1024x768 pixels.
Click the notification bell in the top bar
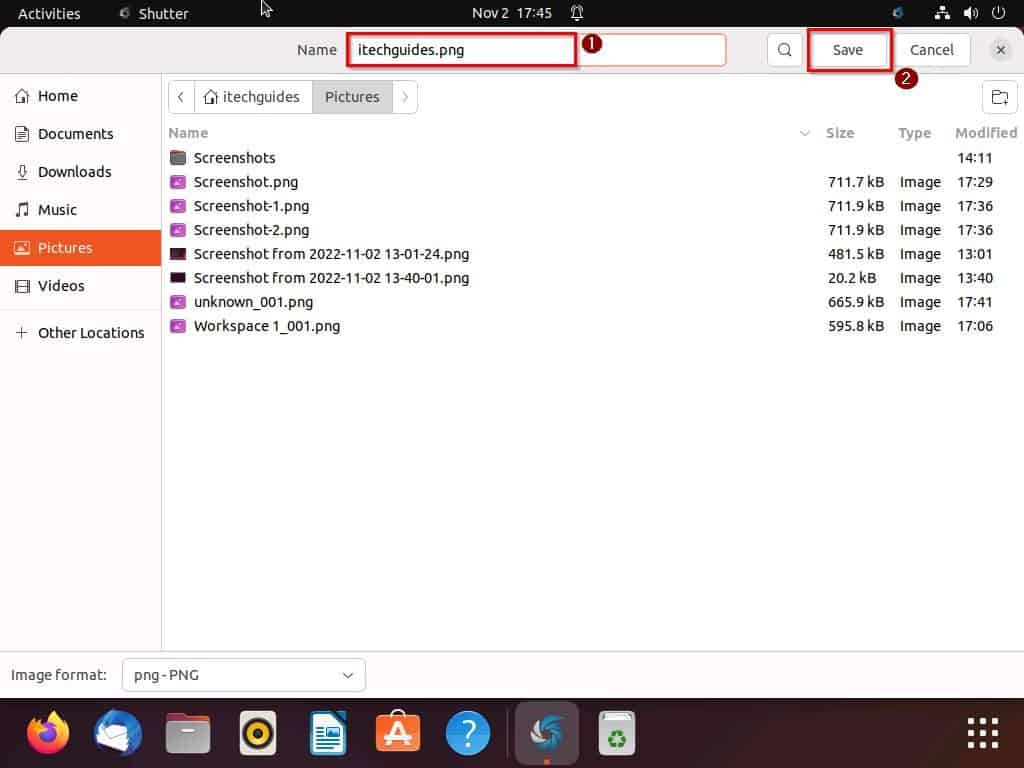(x=577, y=13)
